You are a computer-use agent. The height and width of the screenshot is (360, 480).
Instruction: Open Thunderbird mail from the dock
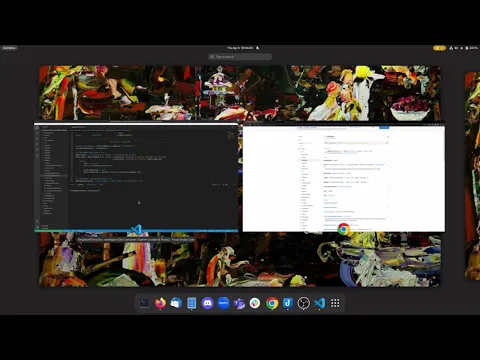tap(176, 303)
